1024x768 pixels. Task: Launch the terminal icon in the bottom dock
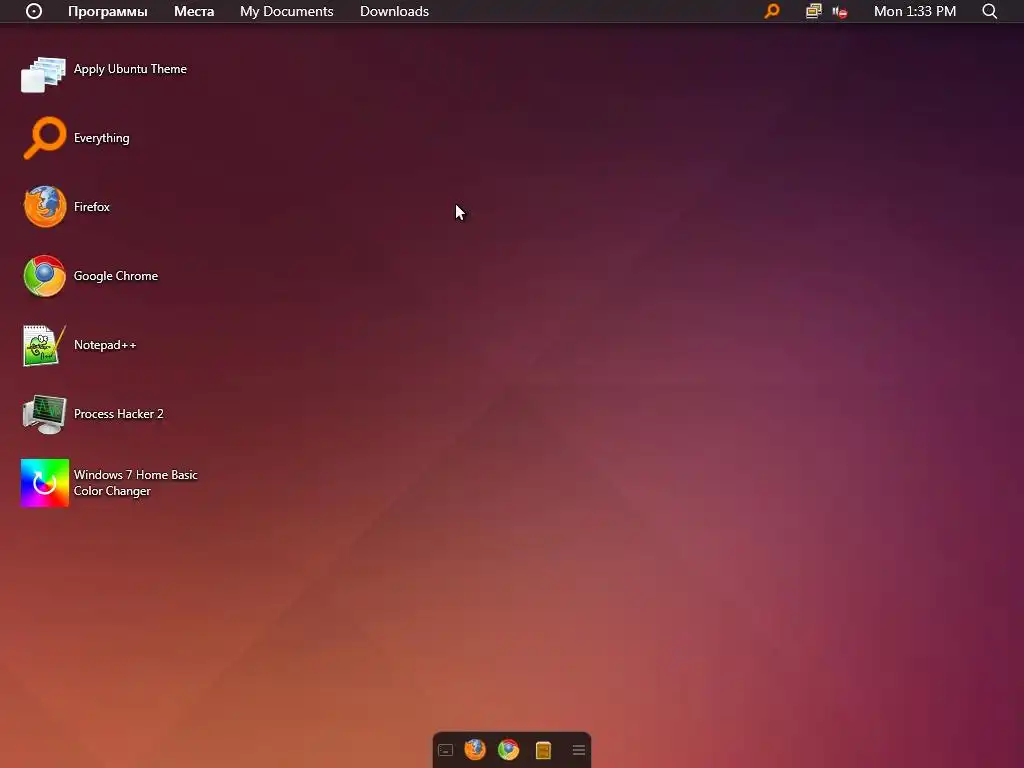(x=445, y=750)
